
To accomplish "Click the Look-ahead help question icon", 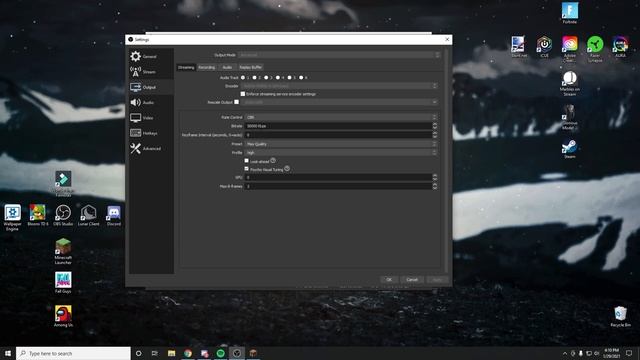I will [273, 160].
